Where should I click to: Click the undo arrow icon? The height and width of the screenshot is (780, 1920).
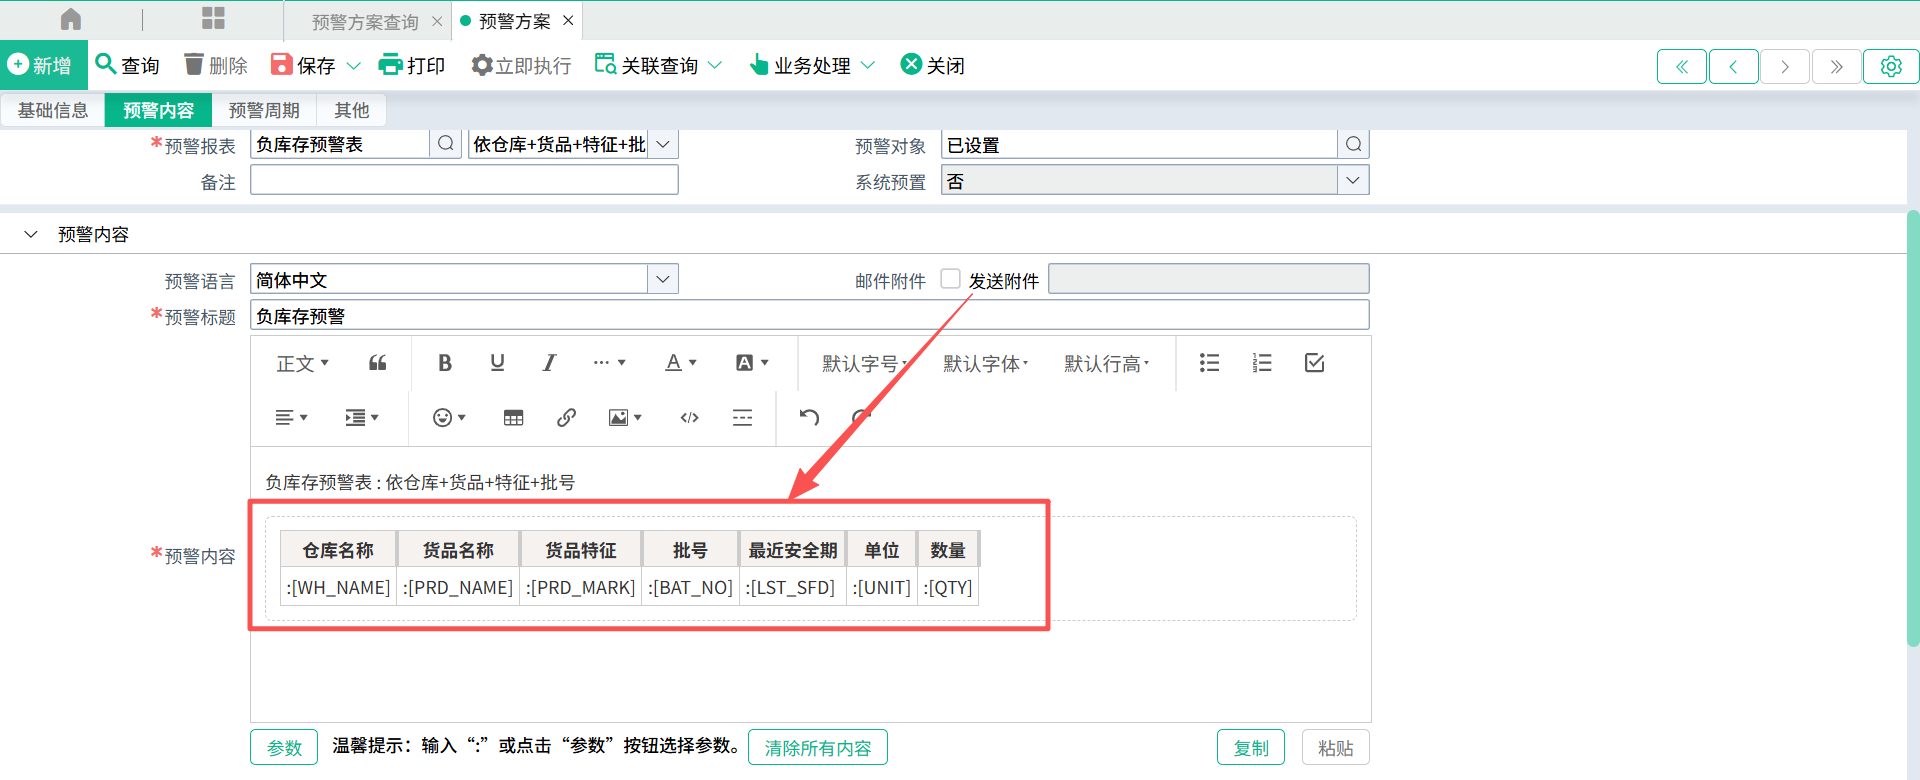(x=809, y=418)
